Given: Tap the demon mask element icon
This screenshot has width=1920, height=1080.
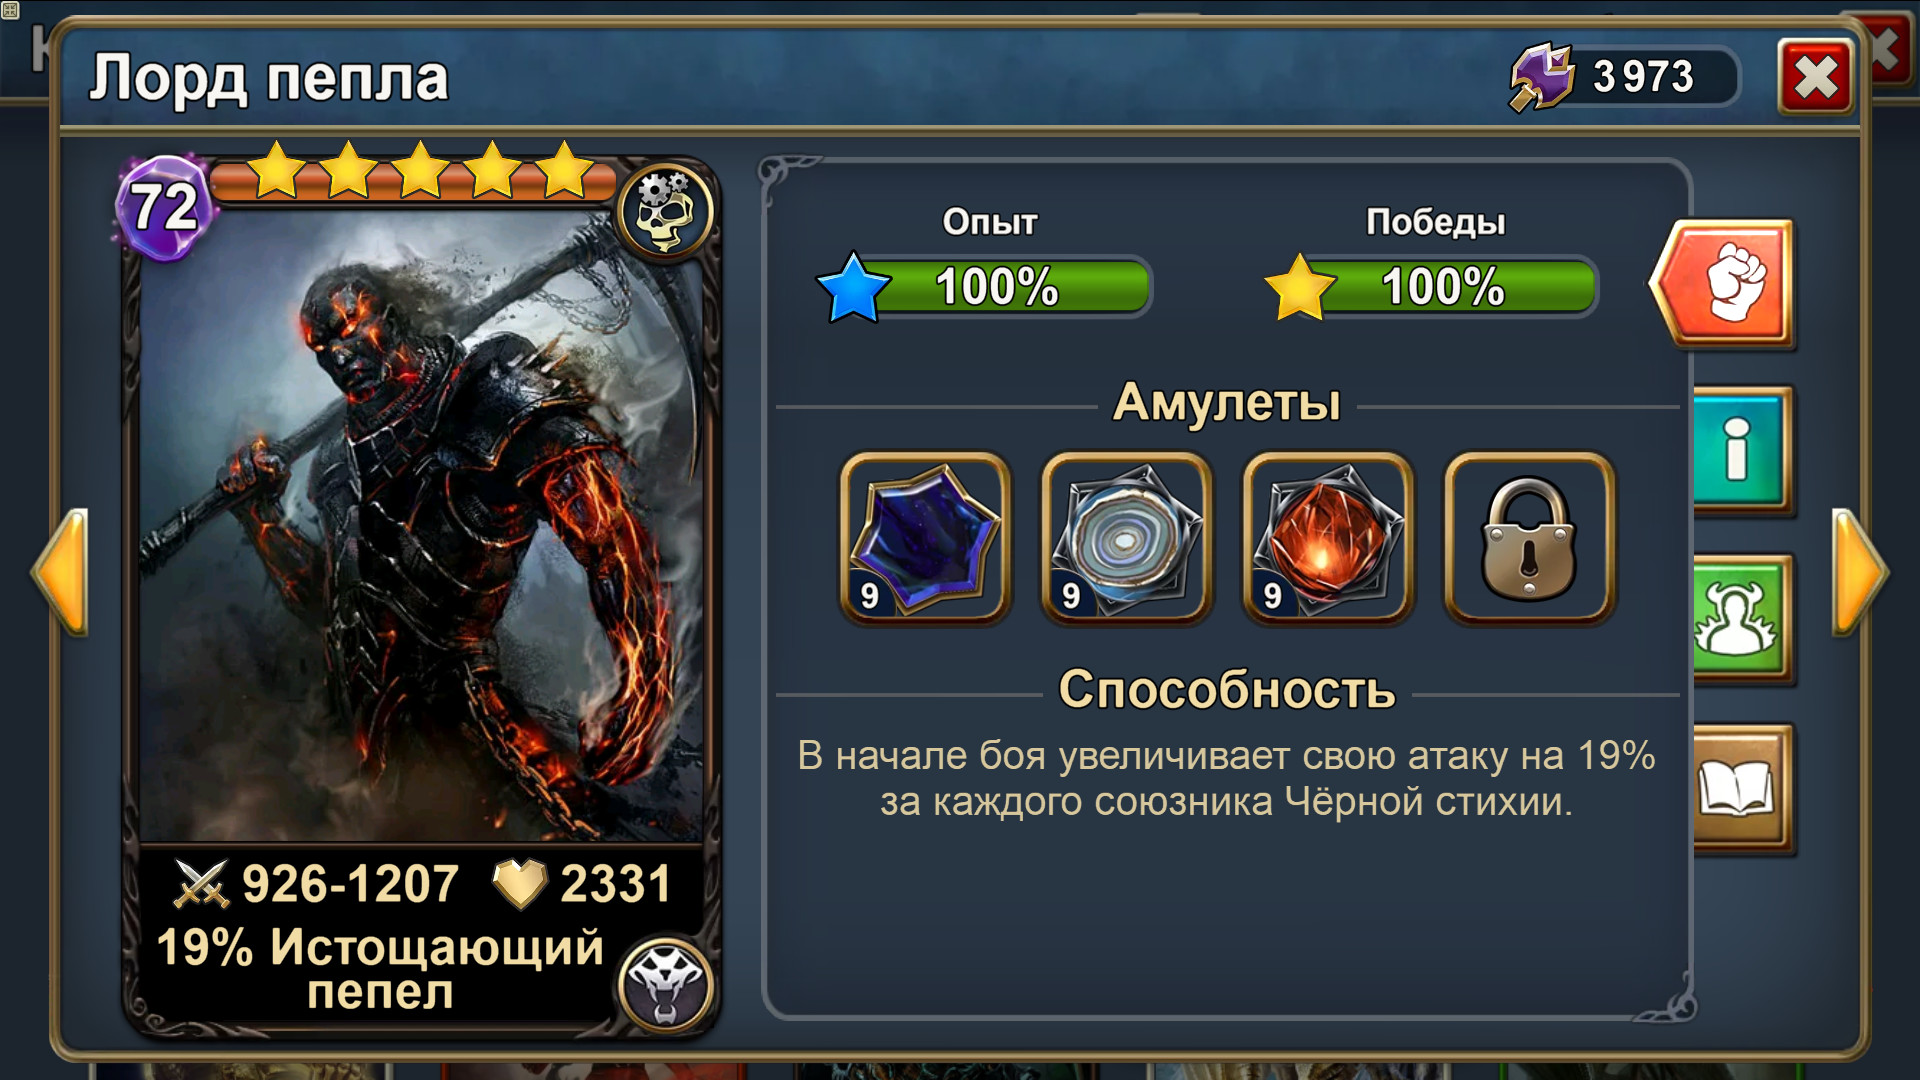Looking at the screenshot, I should click(665, 984).
